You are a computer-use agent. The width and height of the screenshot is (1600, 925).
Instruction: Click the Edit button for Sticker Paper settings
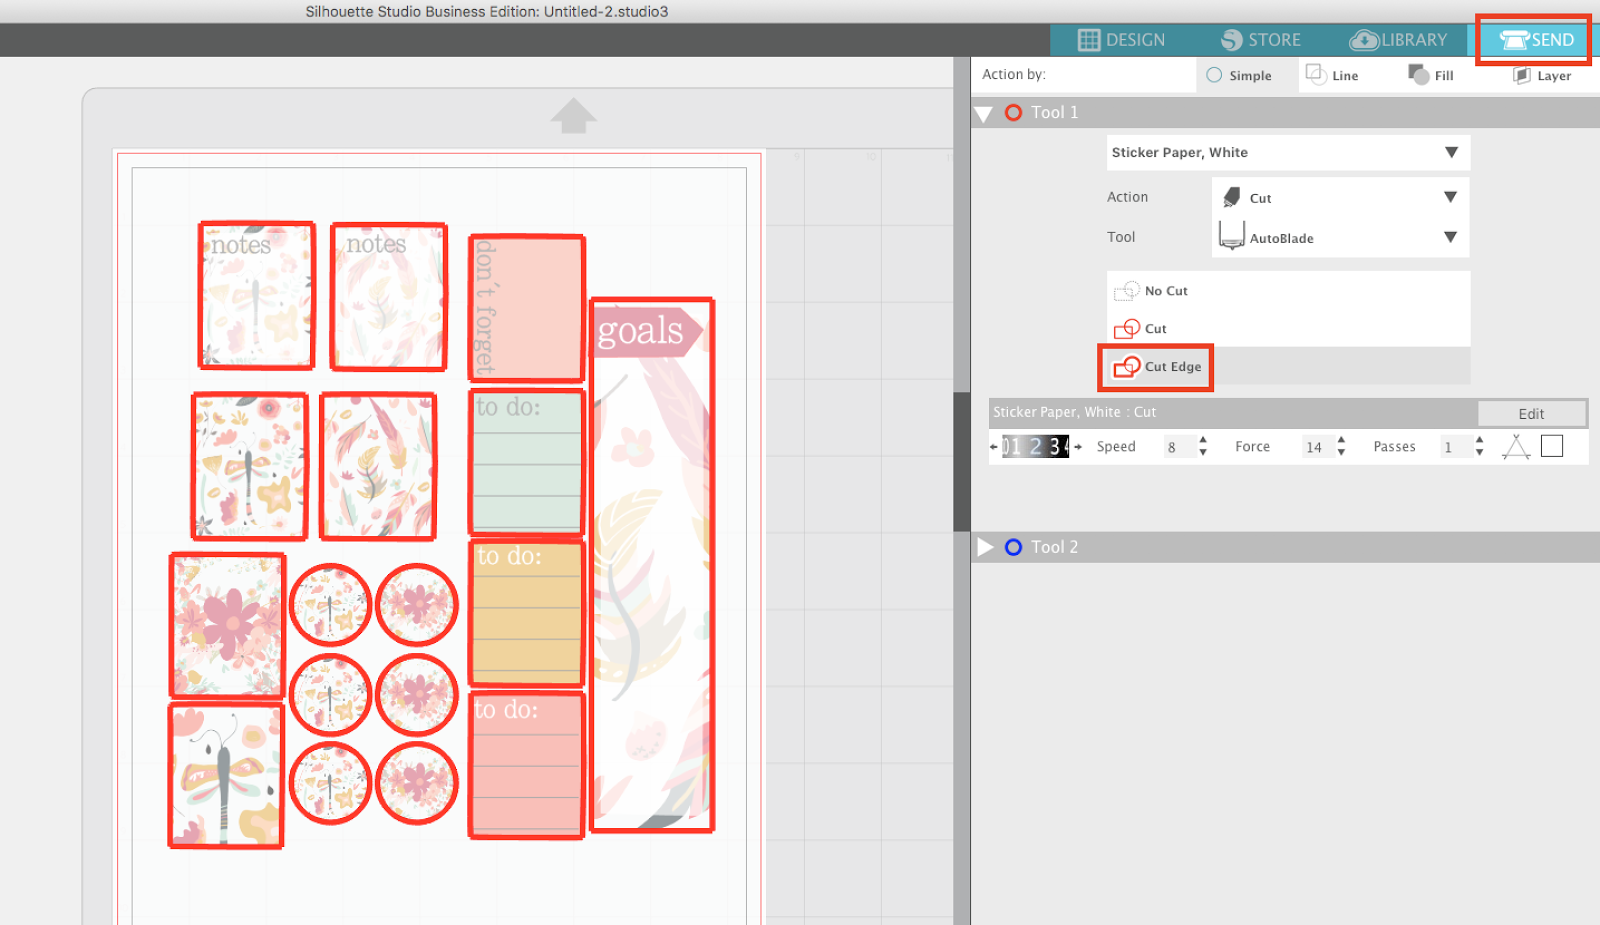click(1532, 412)
